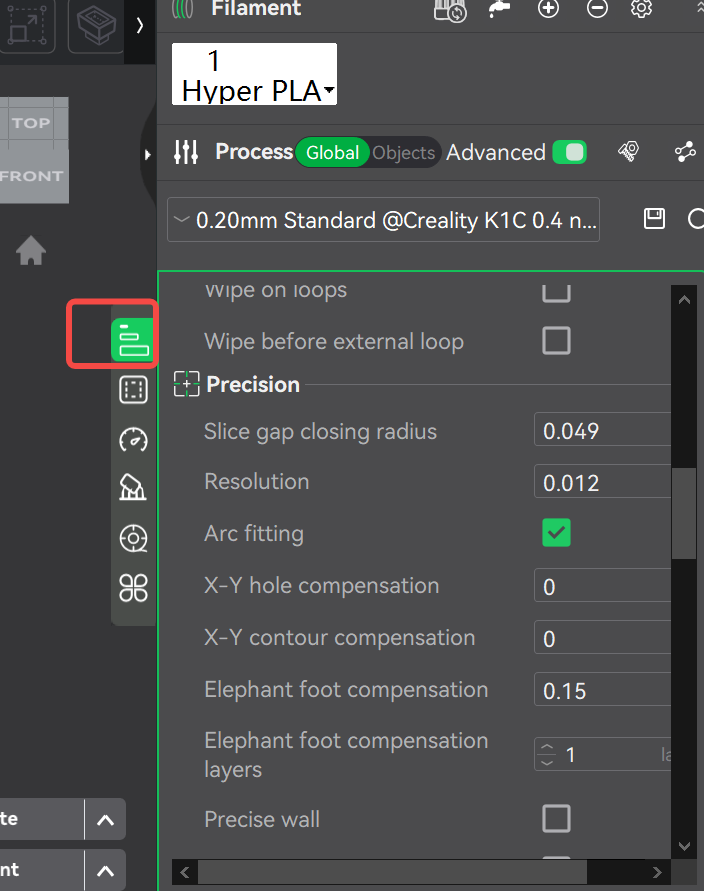
Task: Go to home view icon
Action: click(31, 251)
